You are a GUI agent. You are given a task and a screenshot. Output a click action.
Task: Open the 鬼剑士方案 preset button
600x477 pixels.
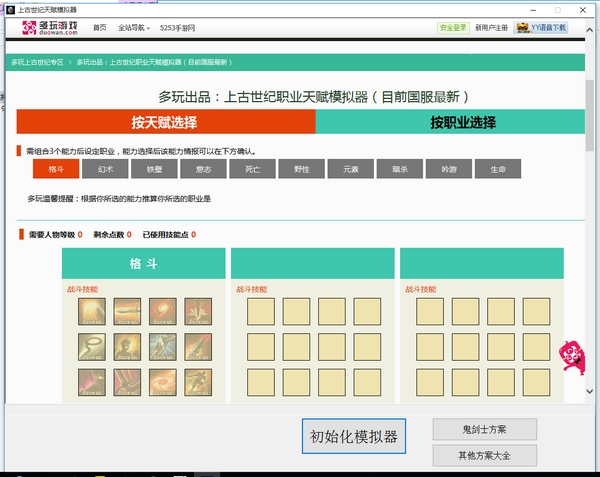pyautogui.click(x=485, y=429)
